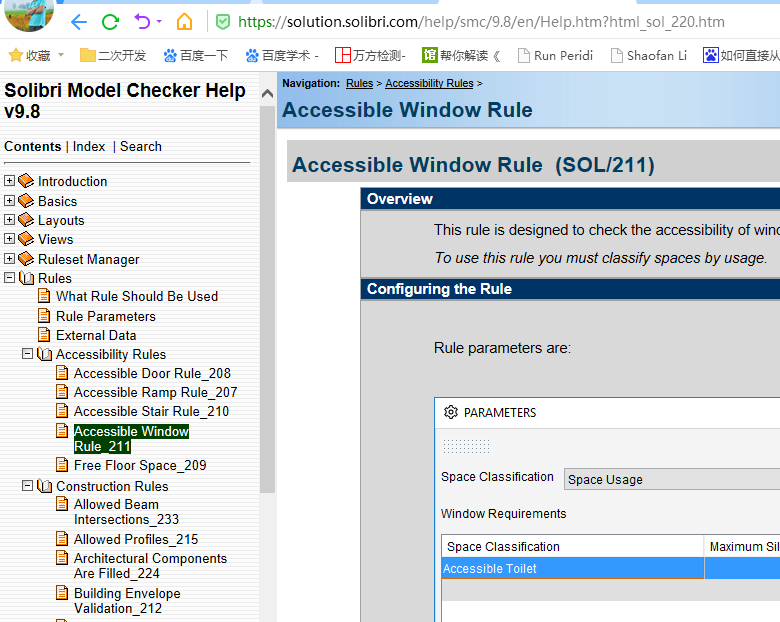Click the Space Classification column header
780x622 pixels.
(x=573, y=546)
